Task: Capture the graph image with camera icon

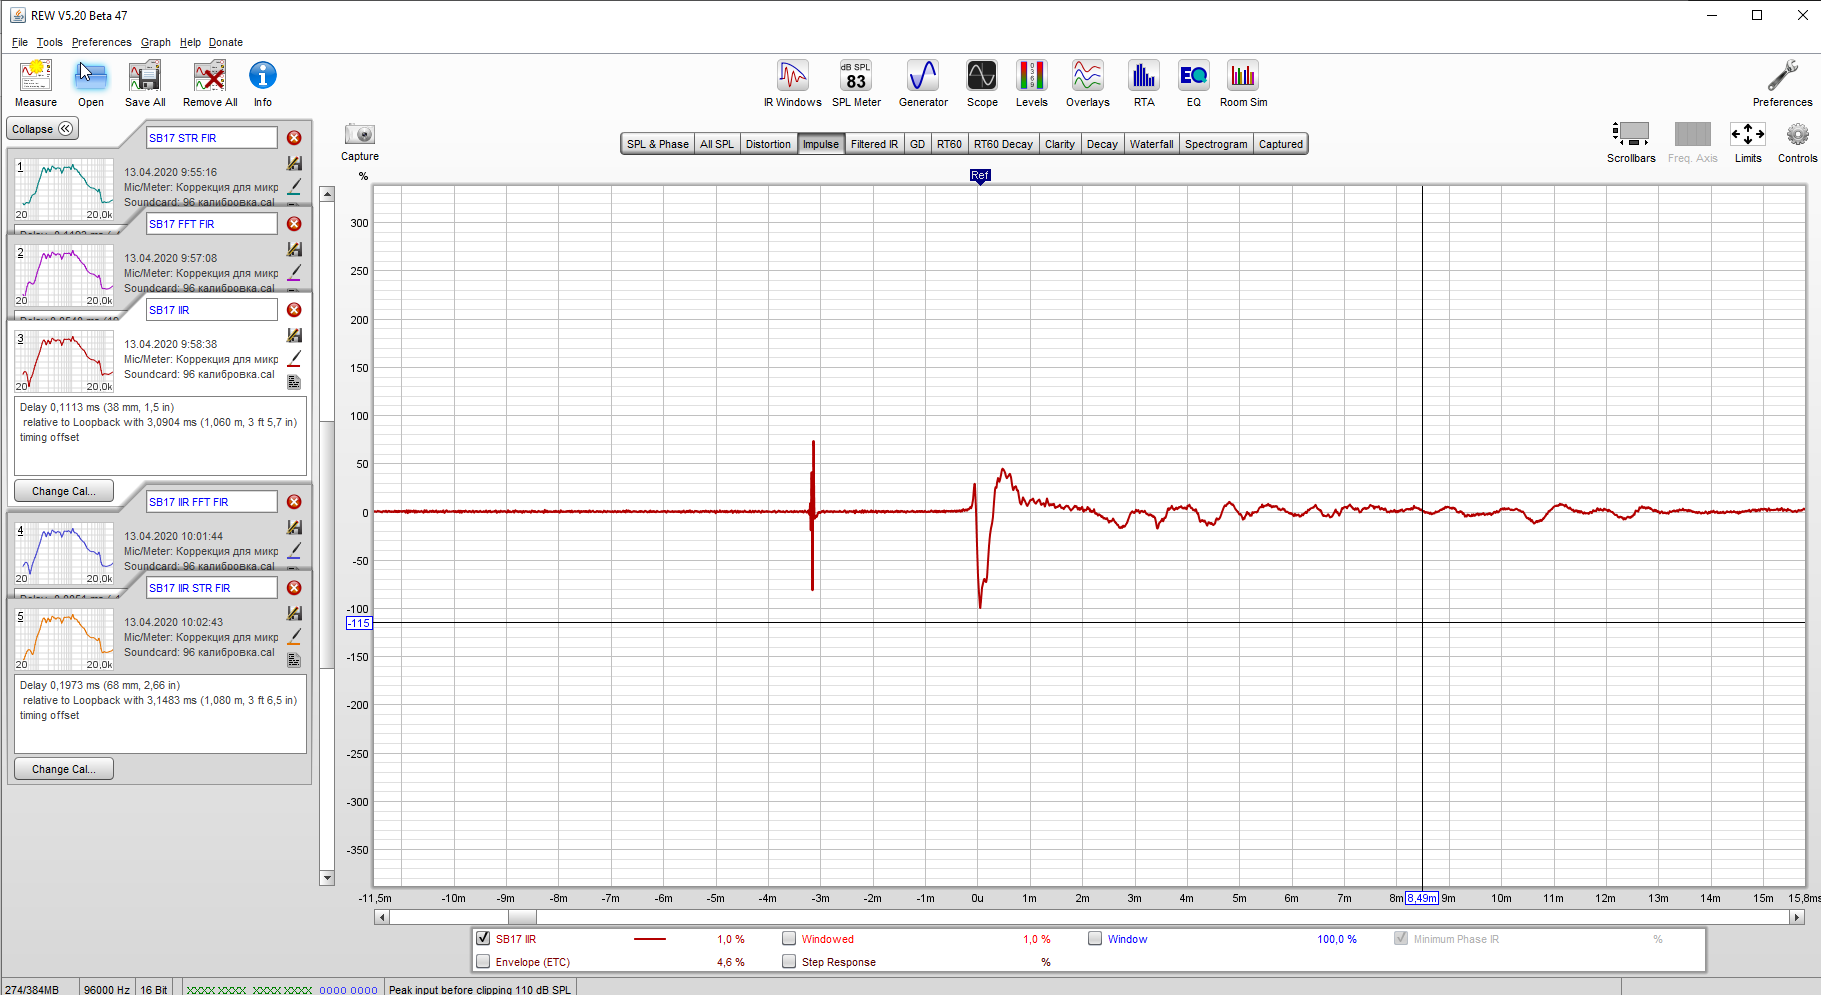Action: (x=360, y=134)
